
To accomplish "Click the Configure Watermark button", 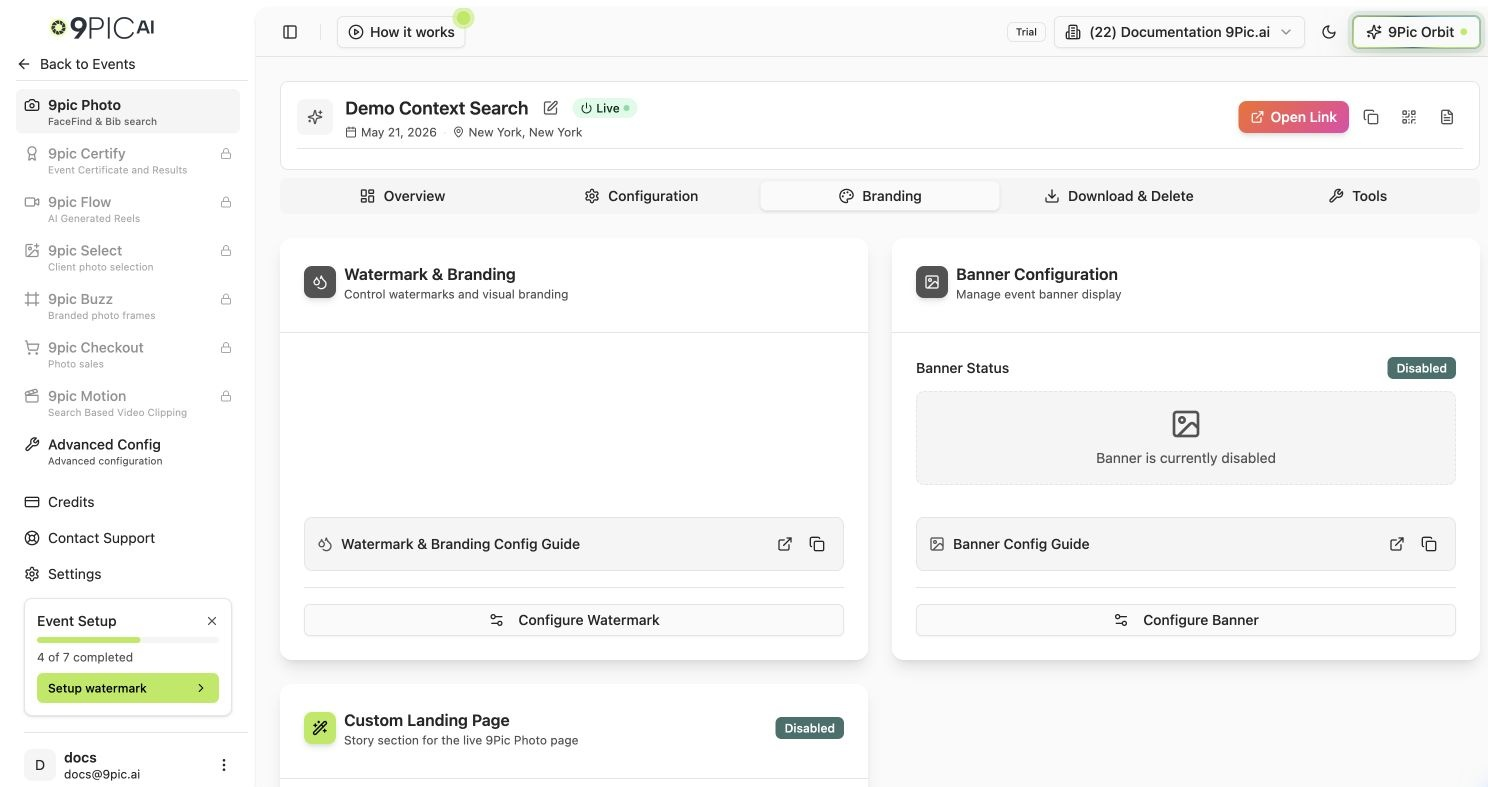I will pyautogui.click(x=574, y=620).
